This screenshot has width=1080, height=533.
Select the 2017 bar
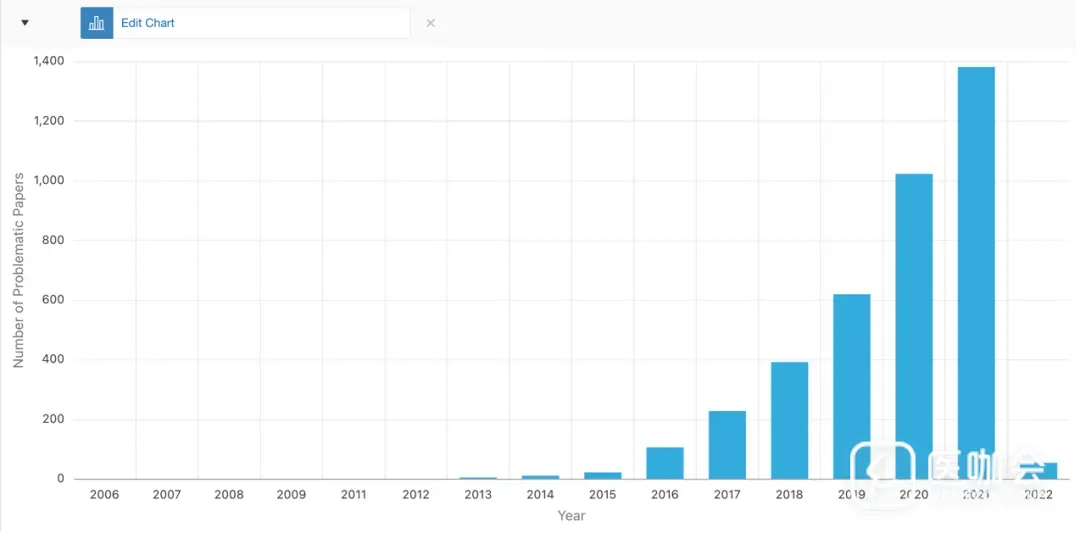pyautogui.click(x=727, y=444)
